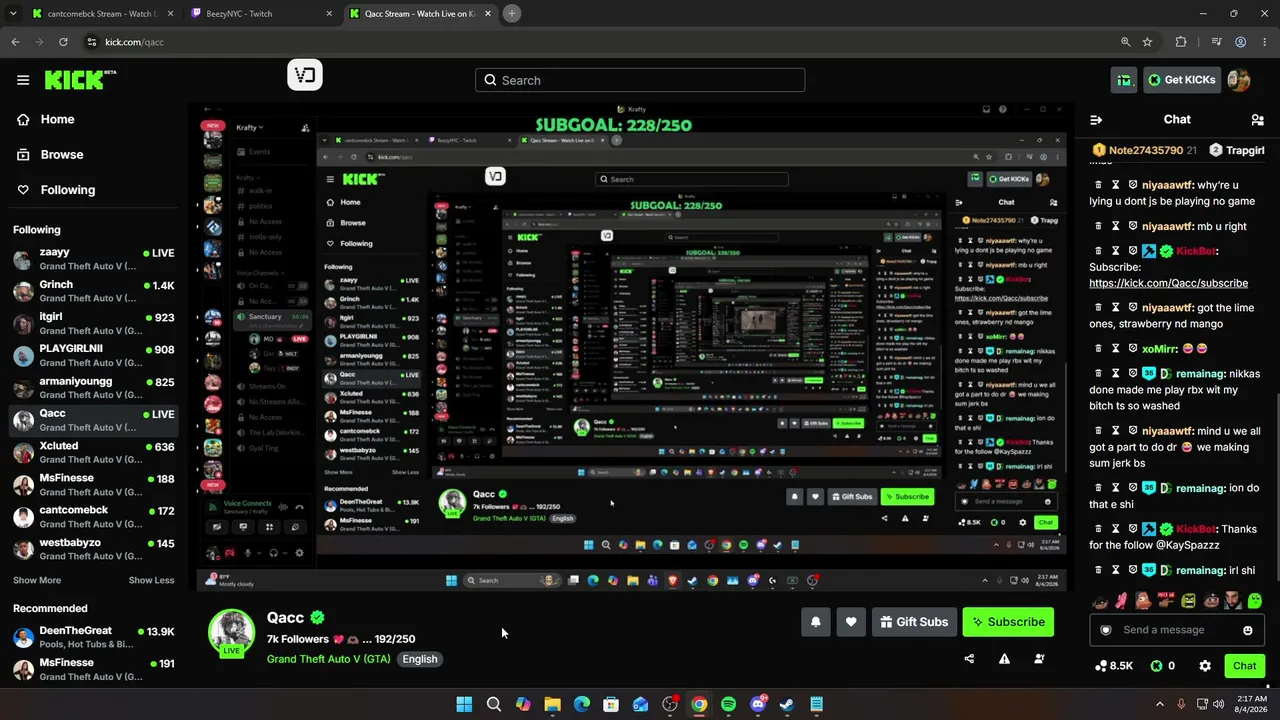Viewport: 1280px width, 720px height.
Task: Insert the green blob quick emote
Action: tap(1255, 601)
